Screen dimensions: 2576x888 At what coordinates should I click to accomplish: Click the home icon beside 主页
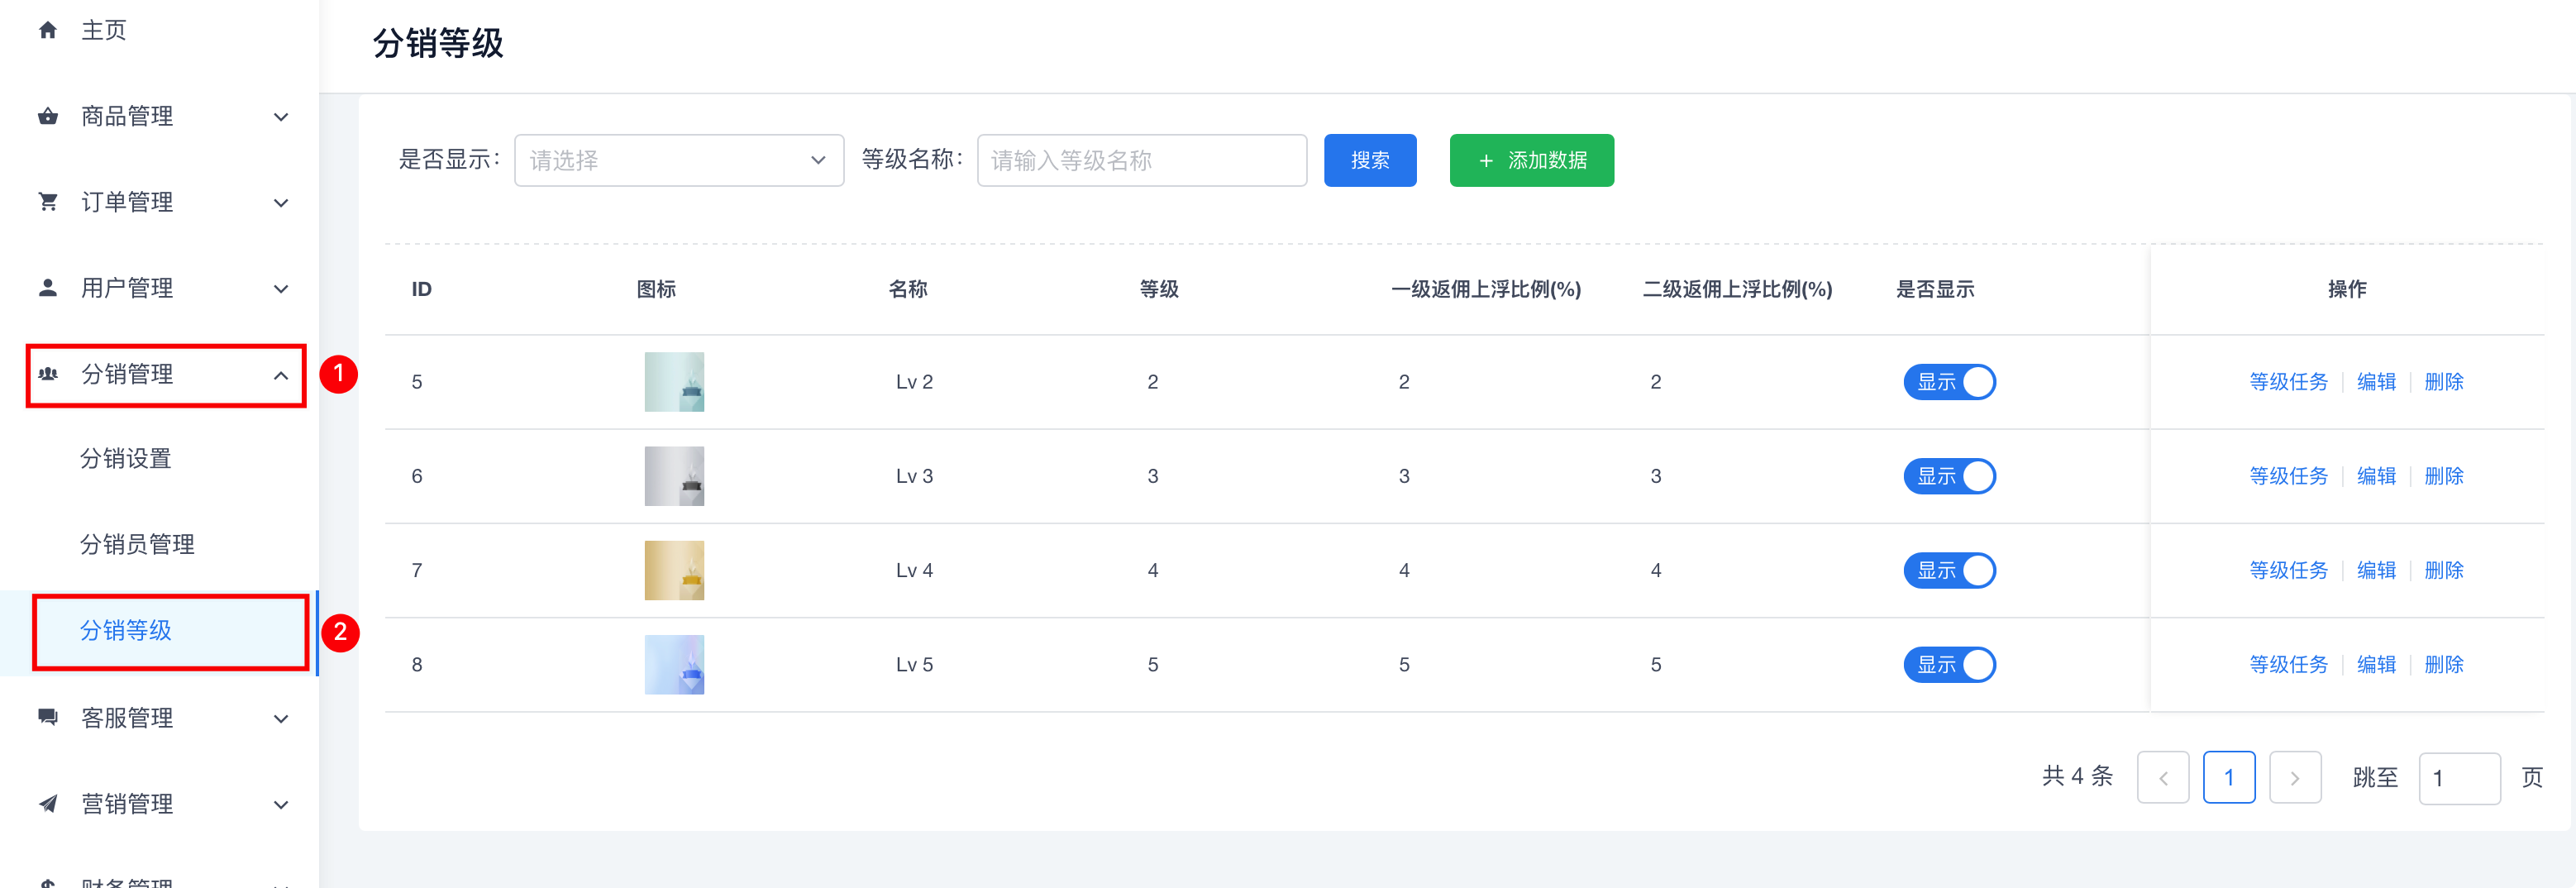48,30
